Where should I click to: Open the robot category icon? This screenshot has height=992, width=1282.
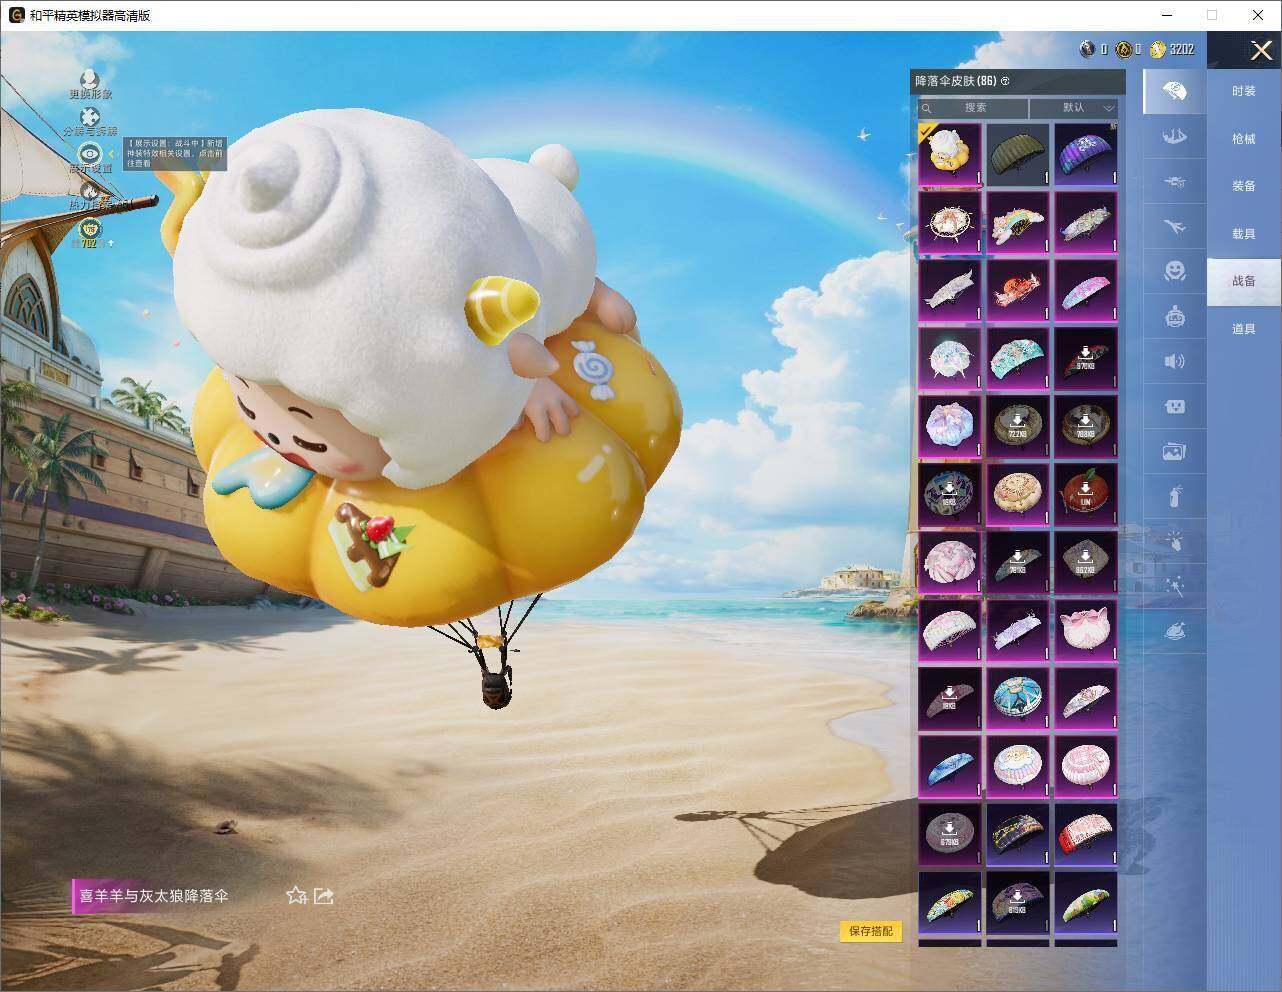click(x=1175, y=317)
